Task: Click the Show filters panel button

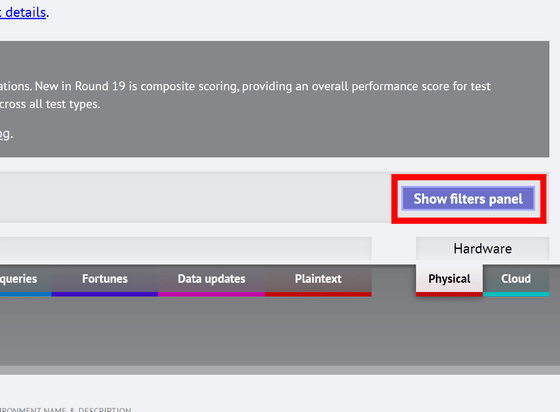Action: 468,199
